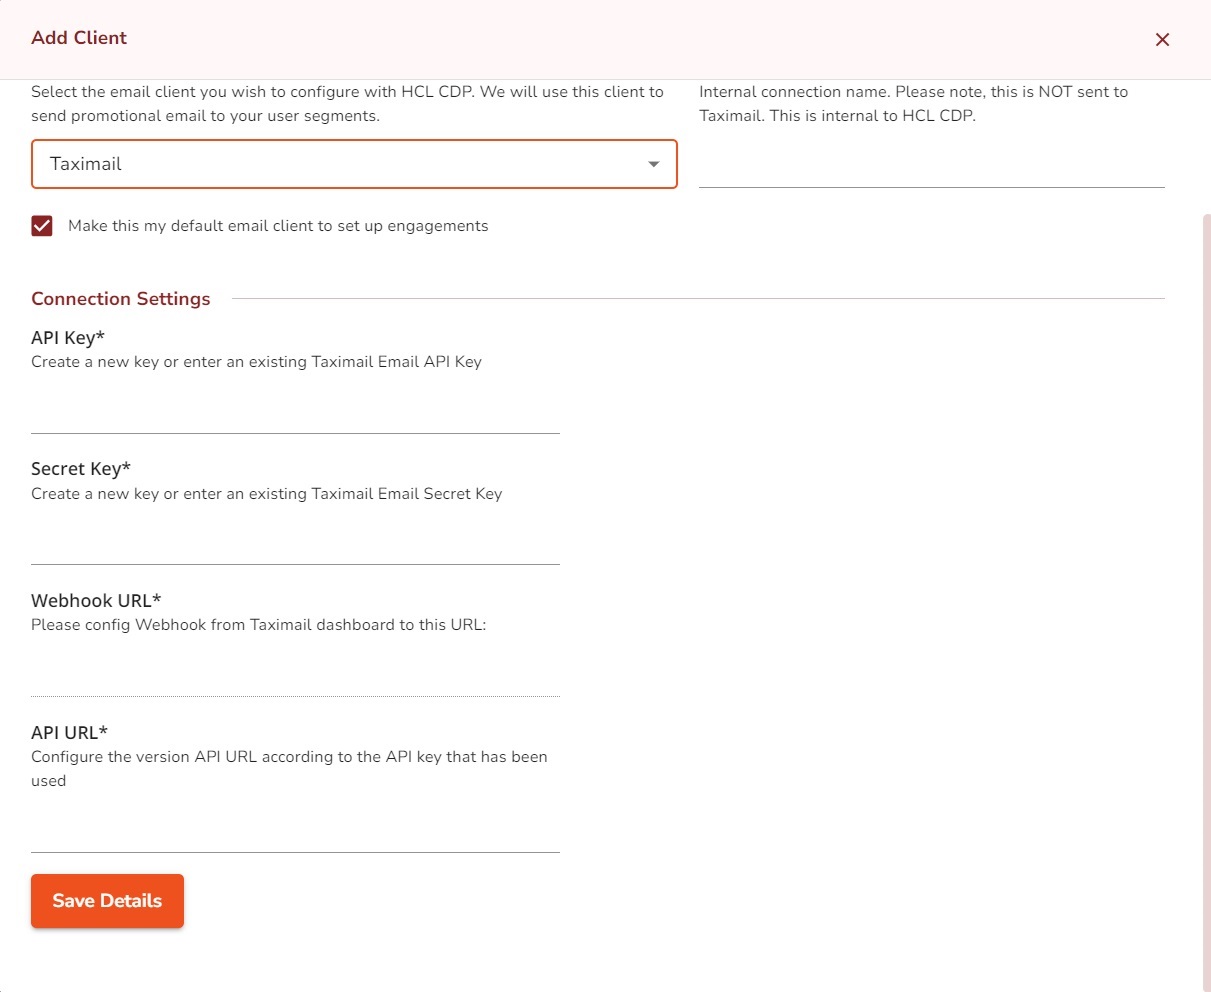Screen dimensions: 1211x992
Task: Click the Connection Settings section heading
Action: 121,299
